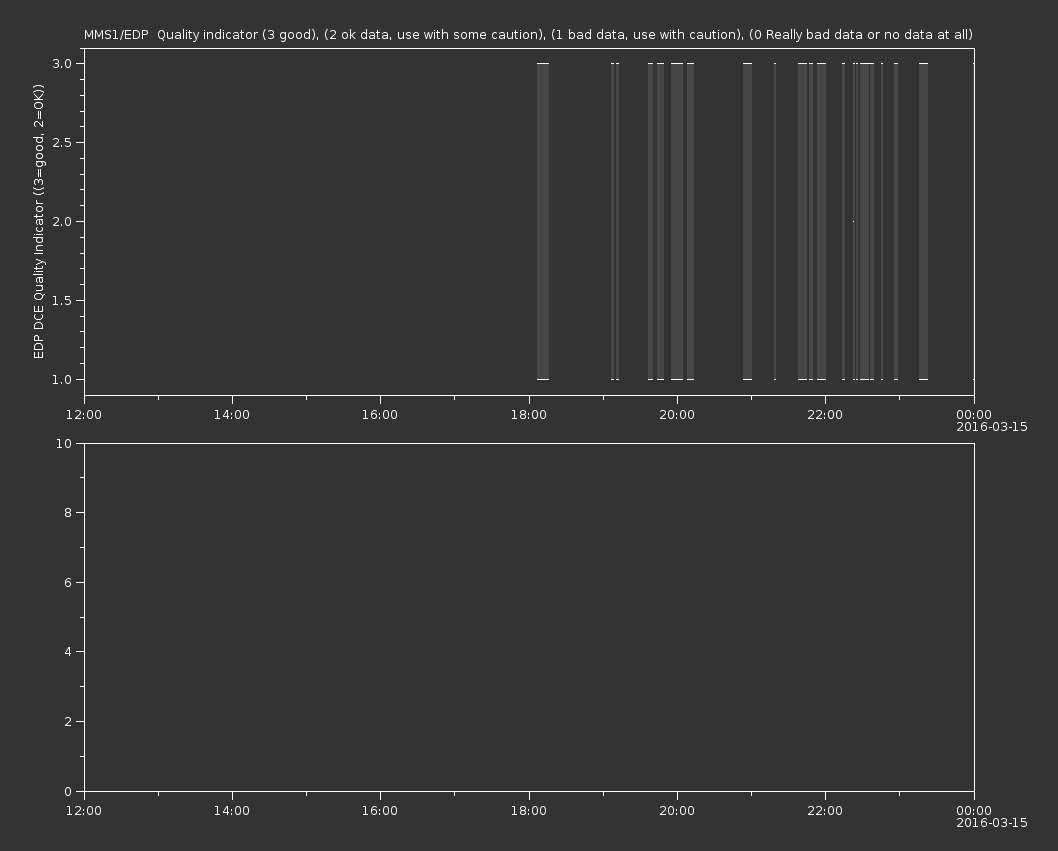The image size is (1058, 851).
Task: Click the 2016-03-15 date under quality plot
Action: coord(991,427)
